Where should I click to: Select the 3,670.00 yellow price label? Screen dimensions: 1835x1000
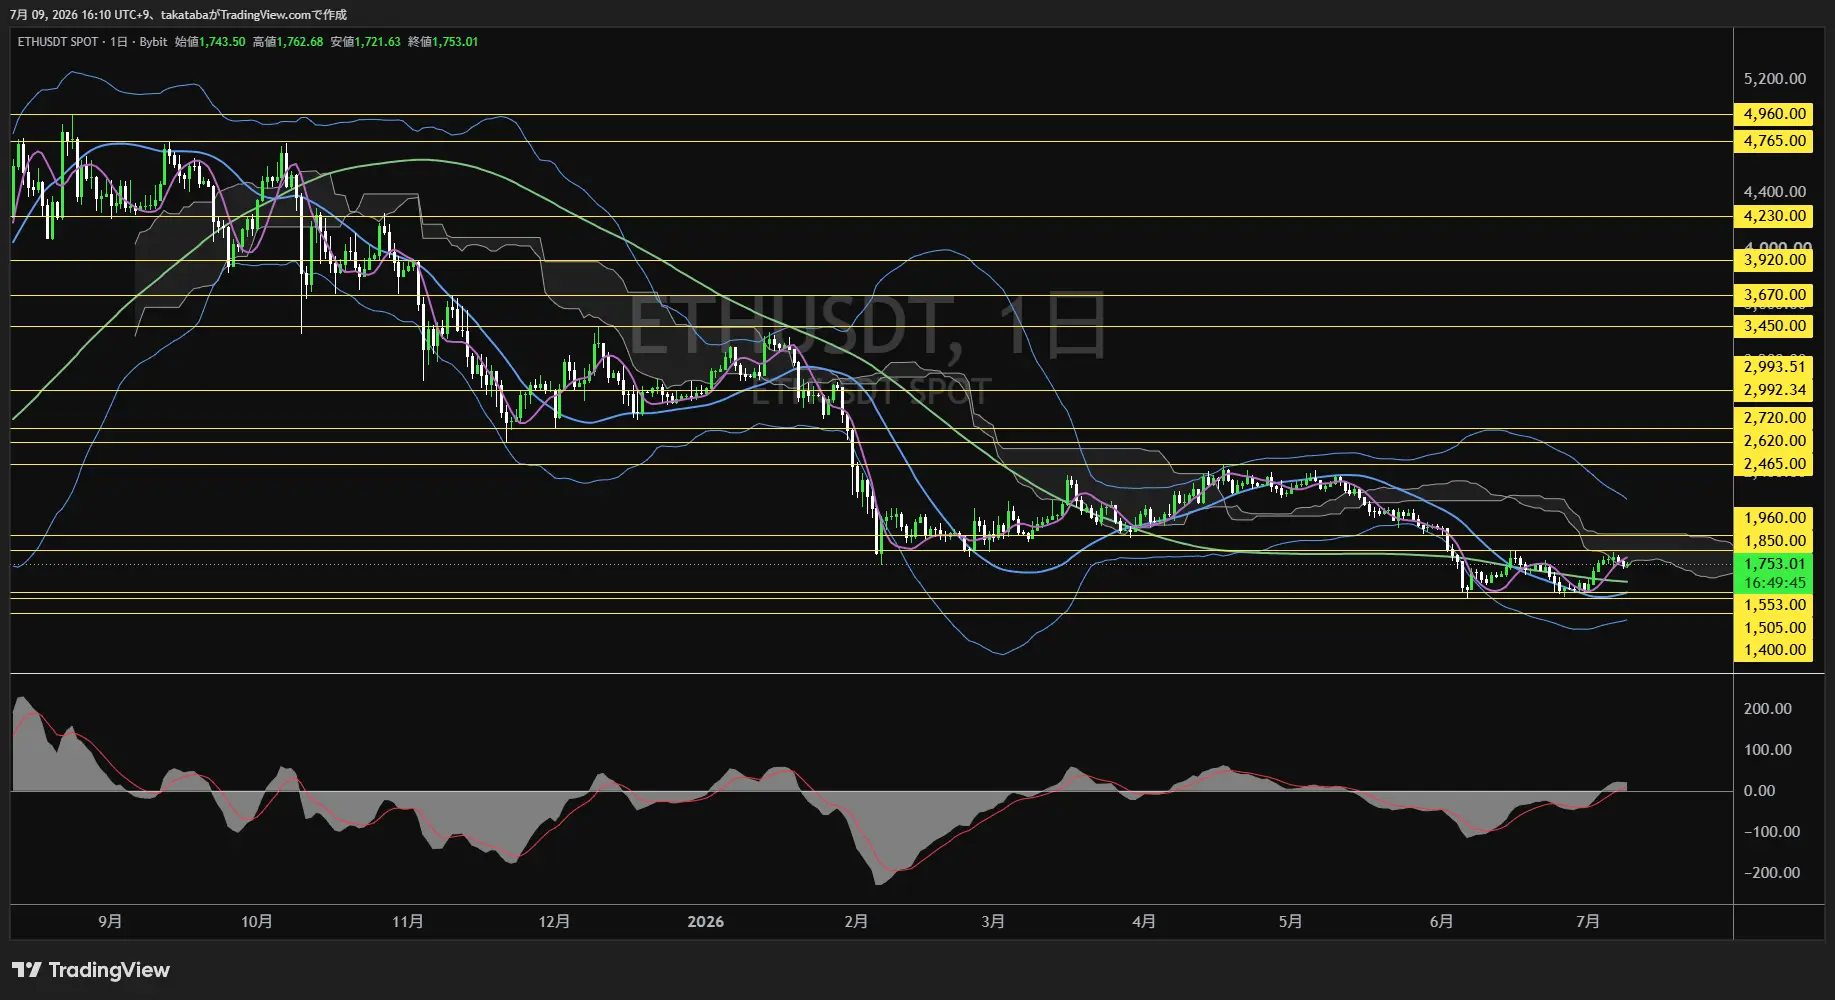pos(1774,295)
